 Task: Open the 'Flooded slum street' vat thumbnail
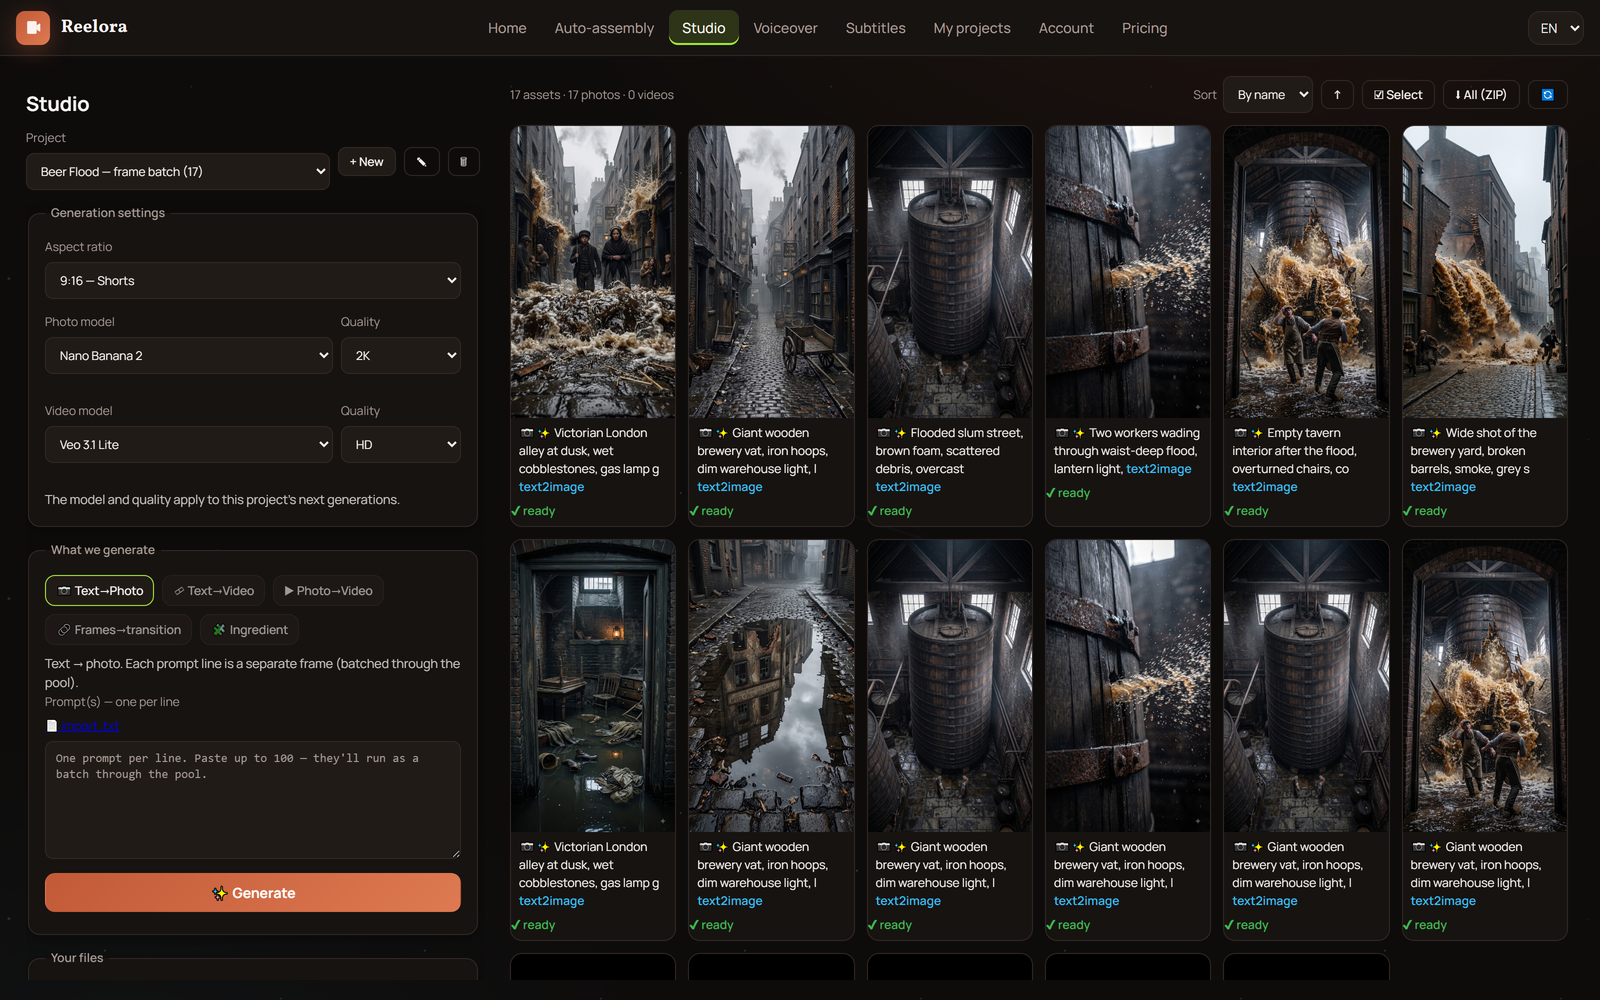tap(949, 272)
